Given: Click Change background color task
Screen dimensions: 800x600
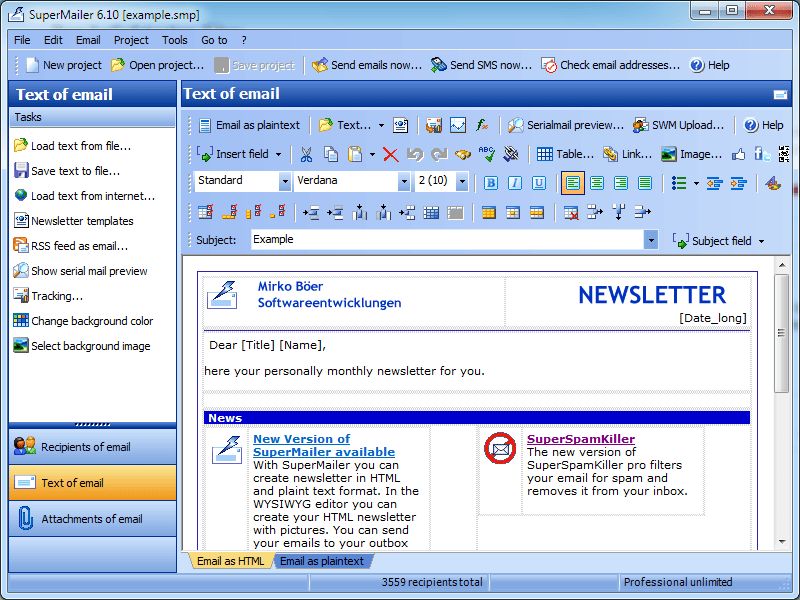Looking at the screenshot, I should click(x=84, y=321).
